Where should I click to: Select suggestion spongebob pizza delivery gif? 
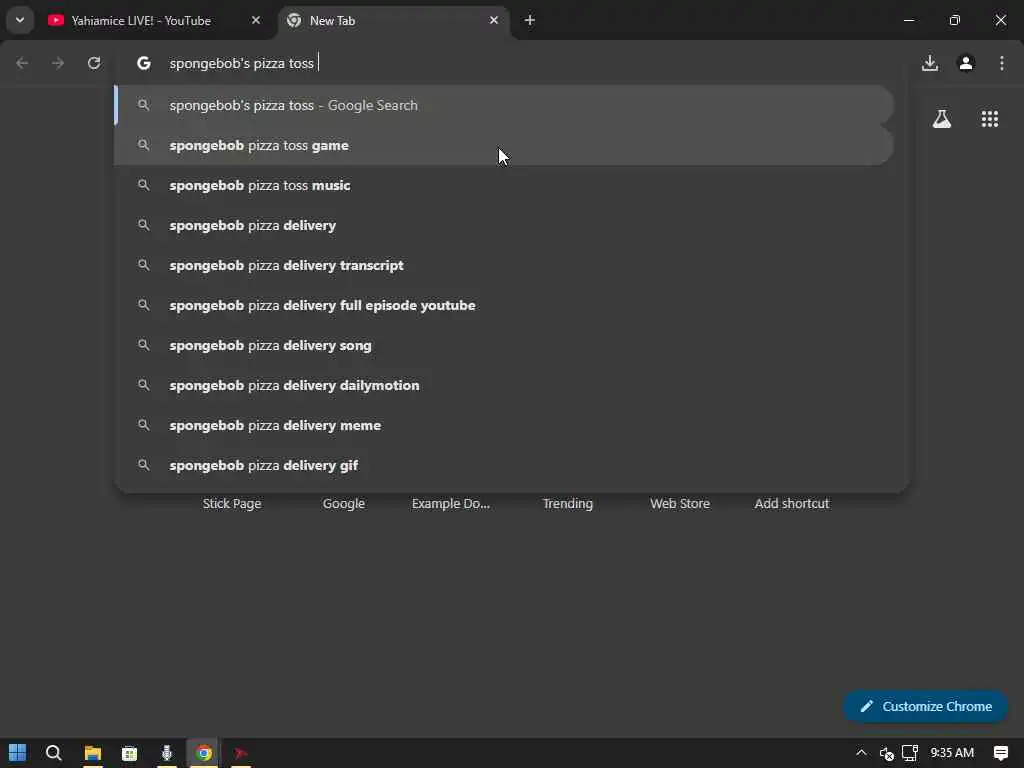click(x=504, y=465)
